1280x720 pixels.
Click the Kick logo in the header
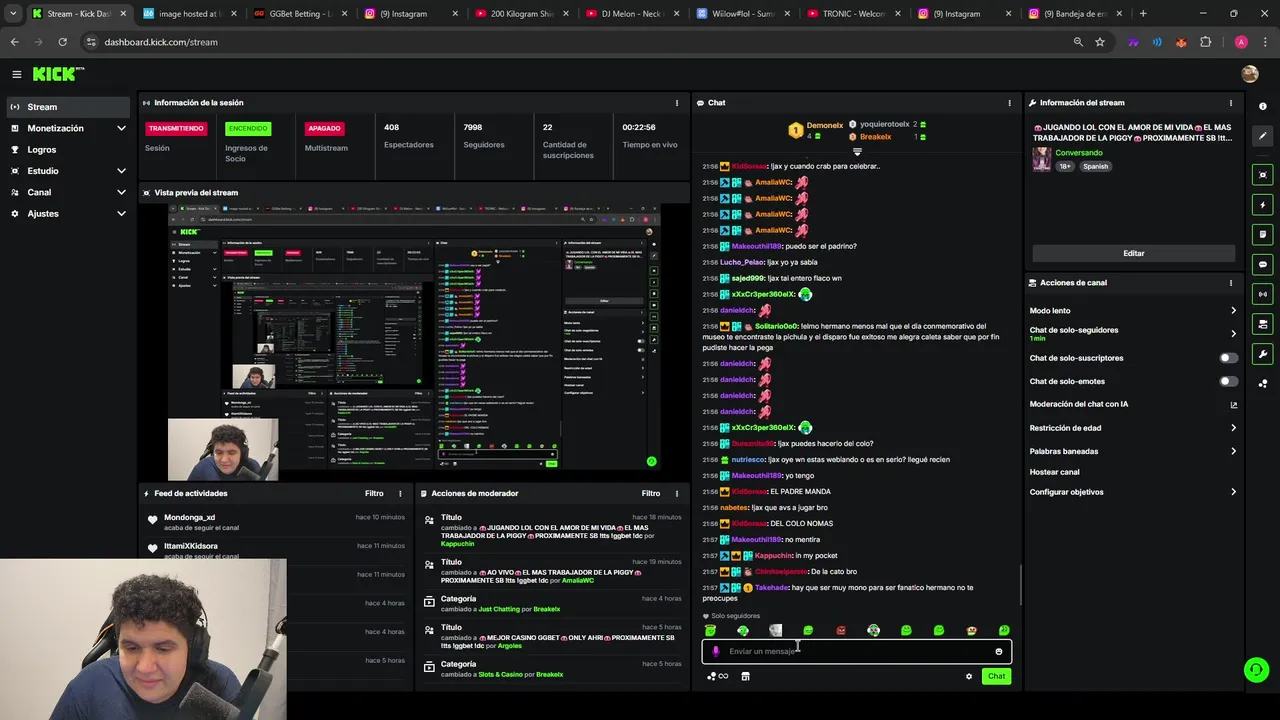pyautogui.click(x=58, y=74)
